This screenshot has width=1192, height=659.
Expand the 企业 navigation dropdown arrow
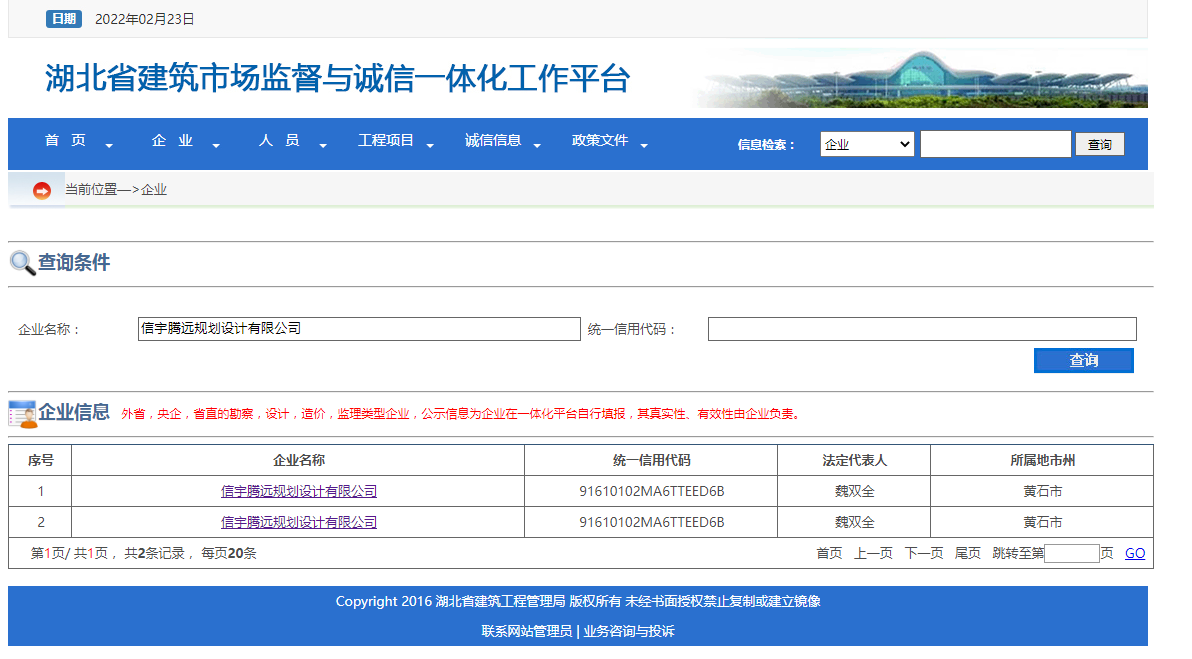point(216,146)
